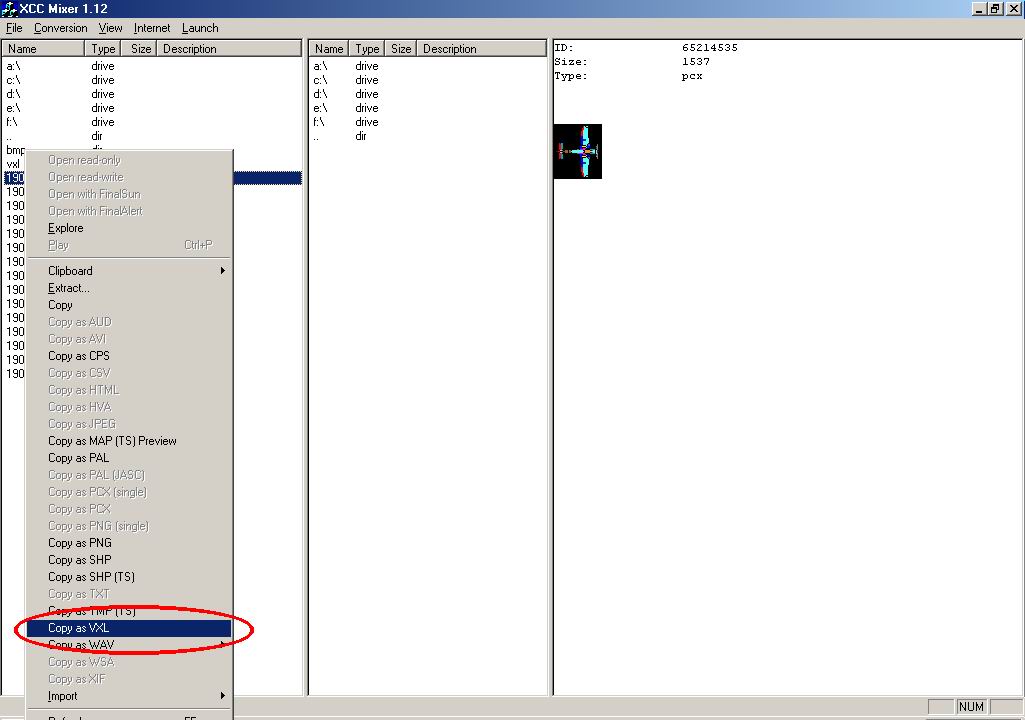Click the greyed Open read-write entry
Viewport: 1025px width, 720px height.
(129, 177)
